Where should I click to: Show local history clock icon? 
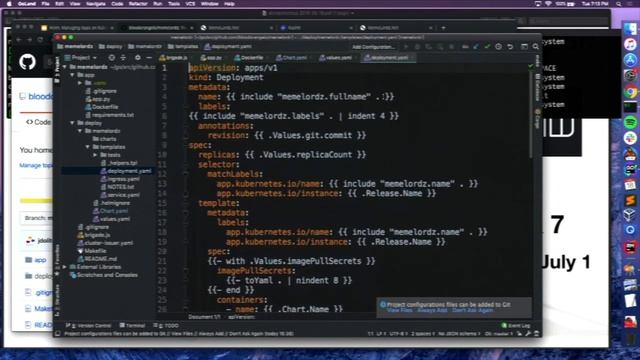pyautogui.click(x=498, y=47)
